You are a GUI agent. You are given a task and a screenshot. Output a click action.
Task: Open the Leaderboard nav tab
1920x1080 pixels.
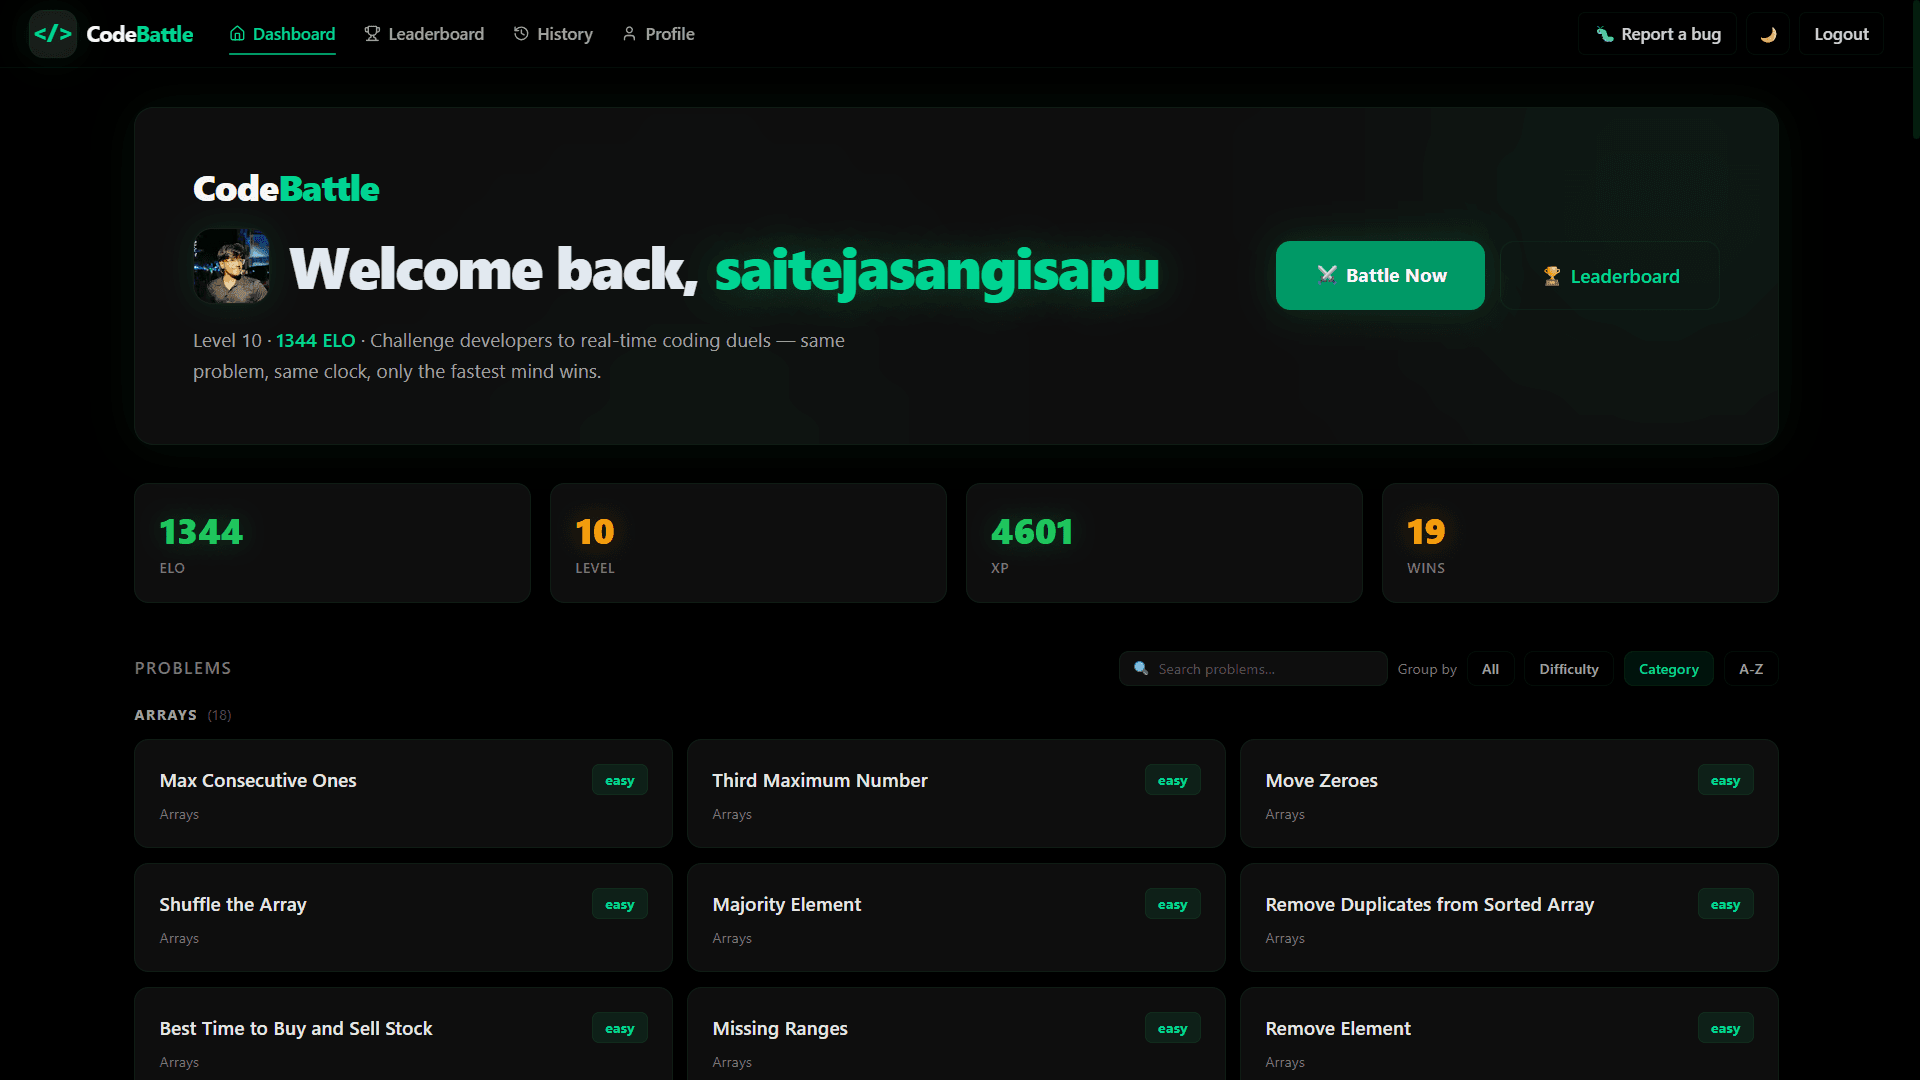[424, 34]
